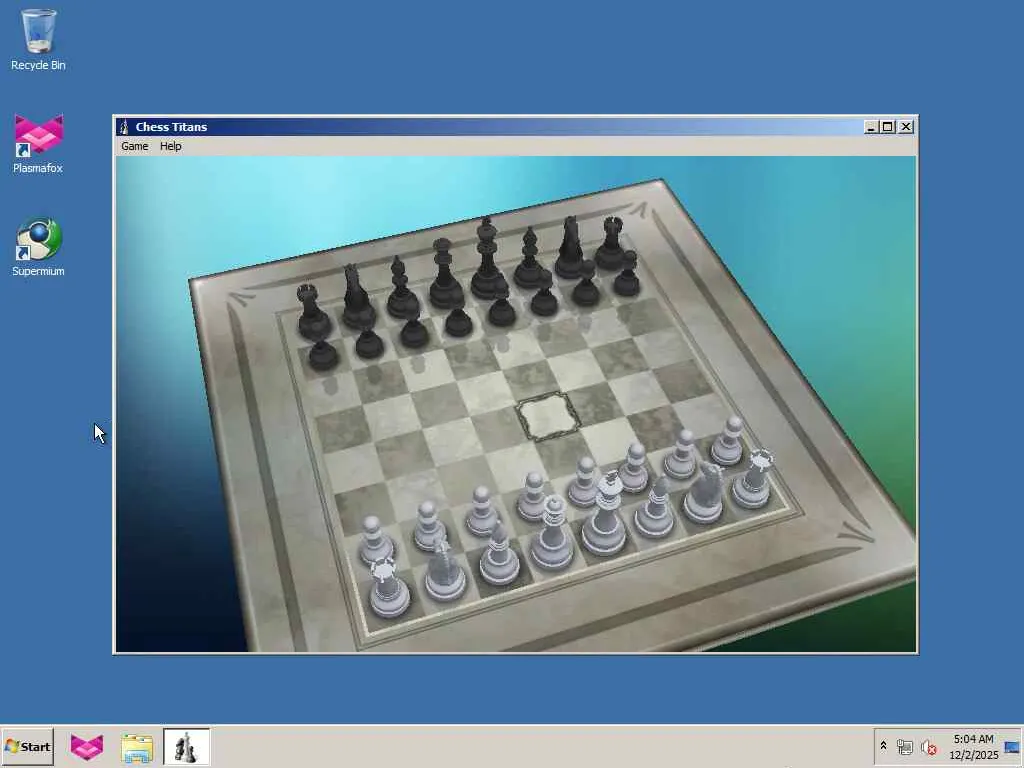Screen dimensions: 1024x768
Task: Select the white pawn on h2
Action: click(728, 442)
